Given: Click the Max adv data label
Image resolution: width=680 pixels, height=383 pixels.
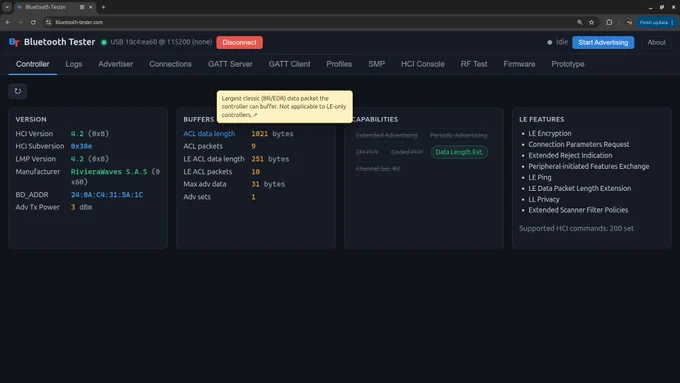Looking at the screenshot, I should coord(205,184).
